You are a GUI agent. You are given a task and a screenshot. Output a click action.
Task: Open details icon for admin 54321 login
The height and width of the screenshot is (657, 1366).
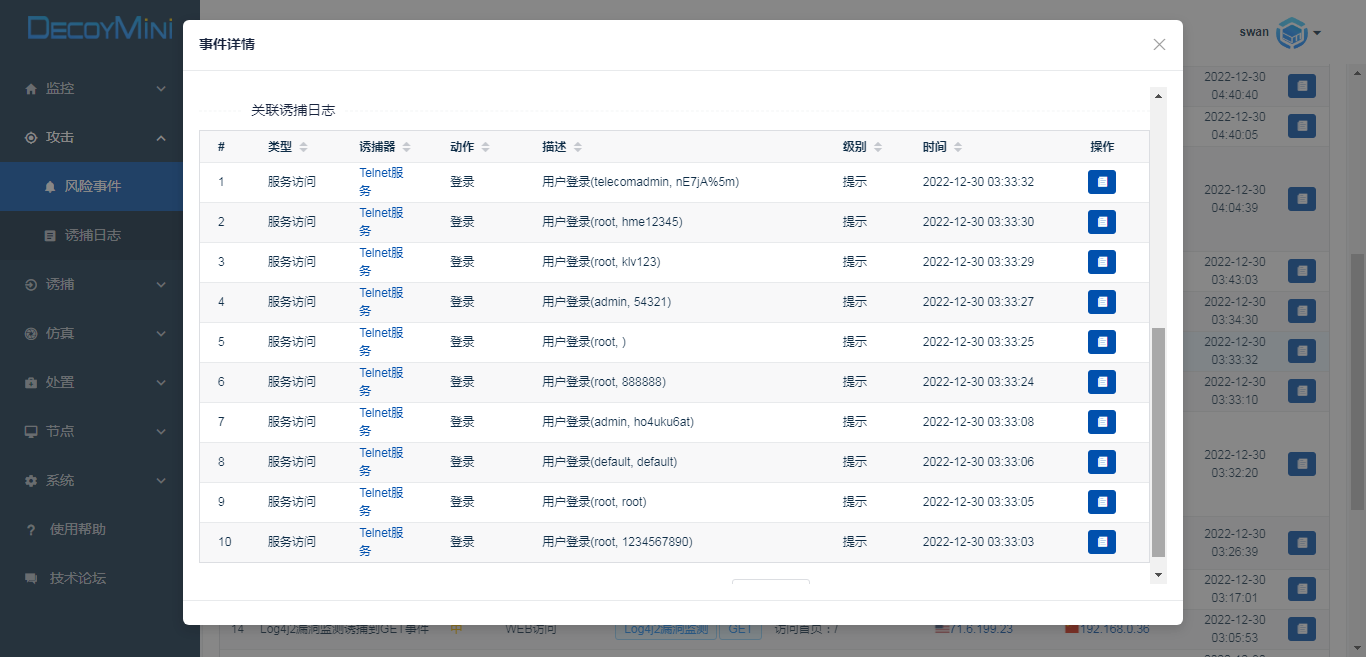pyautogui.click(x=1101, y=302)
